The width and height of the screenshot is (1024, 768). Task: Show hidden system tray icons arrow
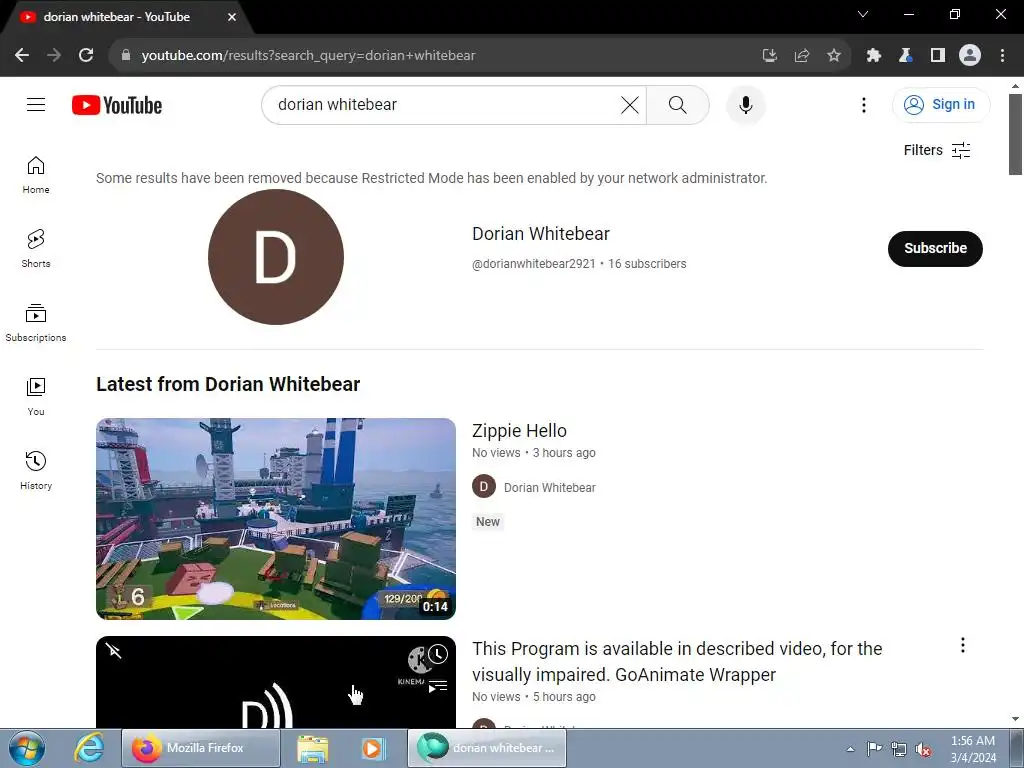coord(850,749)
